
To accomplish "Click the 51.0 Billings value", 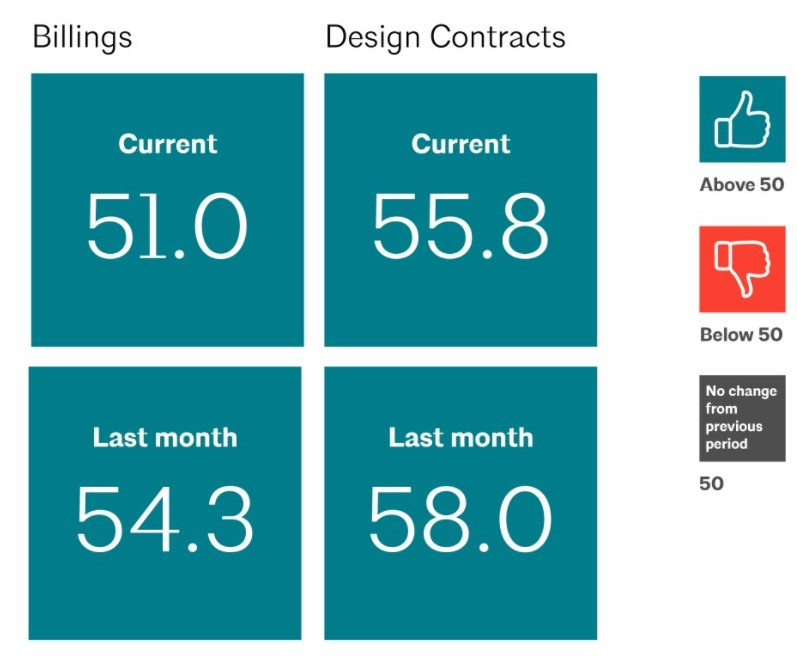I will [167, 226].
